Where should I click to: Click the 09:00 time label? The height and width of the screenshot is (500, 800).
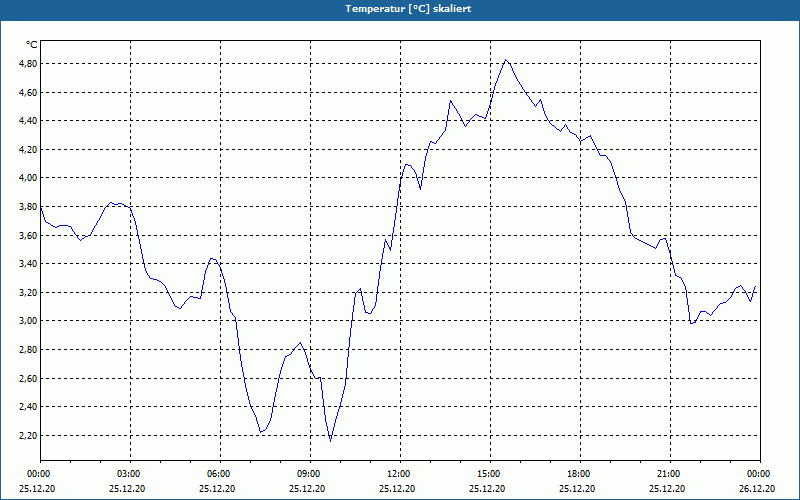click(x=309, y=474)
